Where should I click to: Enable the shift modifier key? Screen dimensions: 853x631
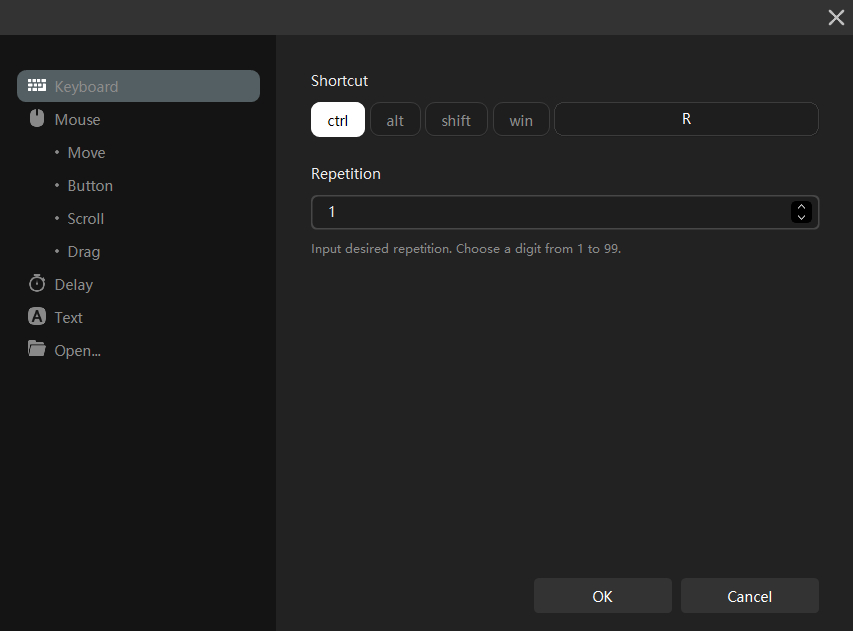(x=456, y=120)
